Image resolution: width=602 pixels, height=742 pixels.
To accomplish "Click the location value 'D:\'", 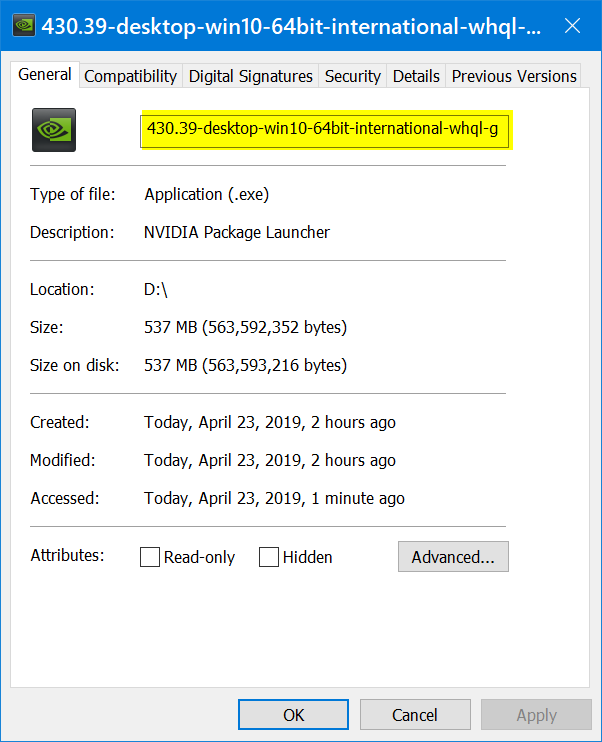I will 156,289.
